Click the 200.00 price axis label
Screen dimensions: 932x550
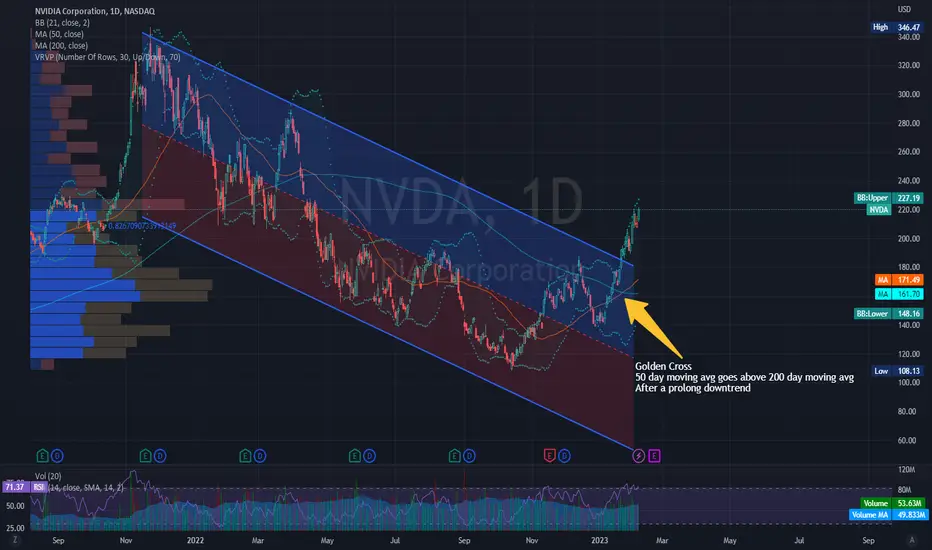point(909,238)
